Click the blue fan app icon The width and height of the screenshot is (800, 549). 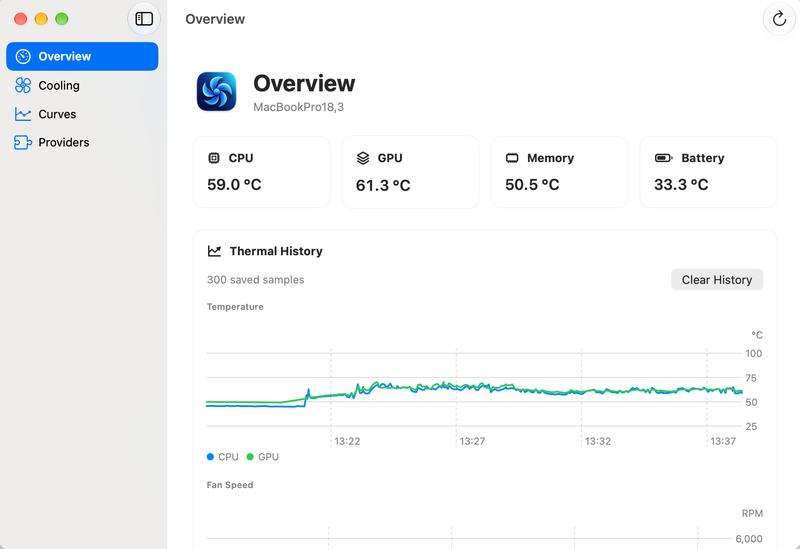pos(216,91)
